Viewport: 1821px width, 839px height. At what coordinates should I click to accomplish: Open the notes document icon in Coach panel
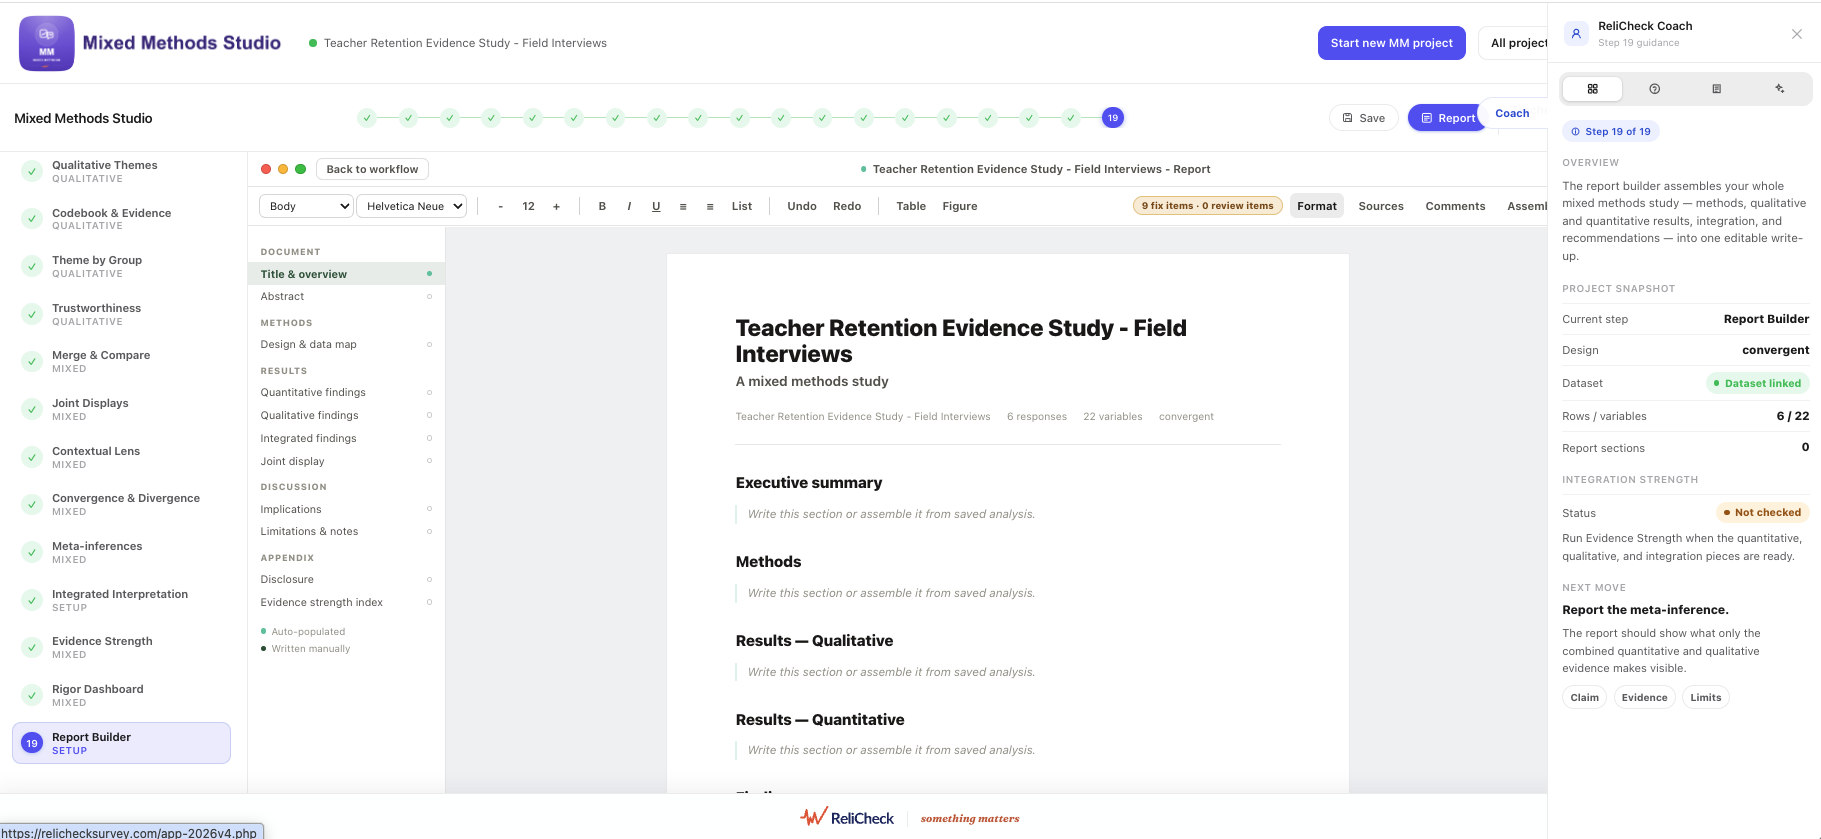click(1716, 89)
